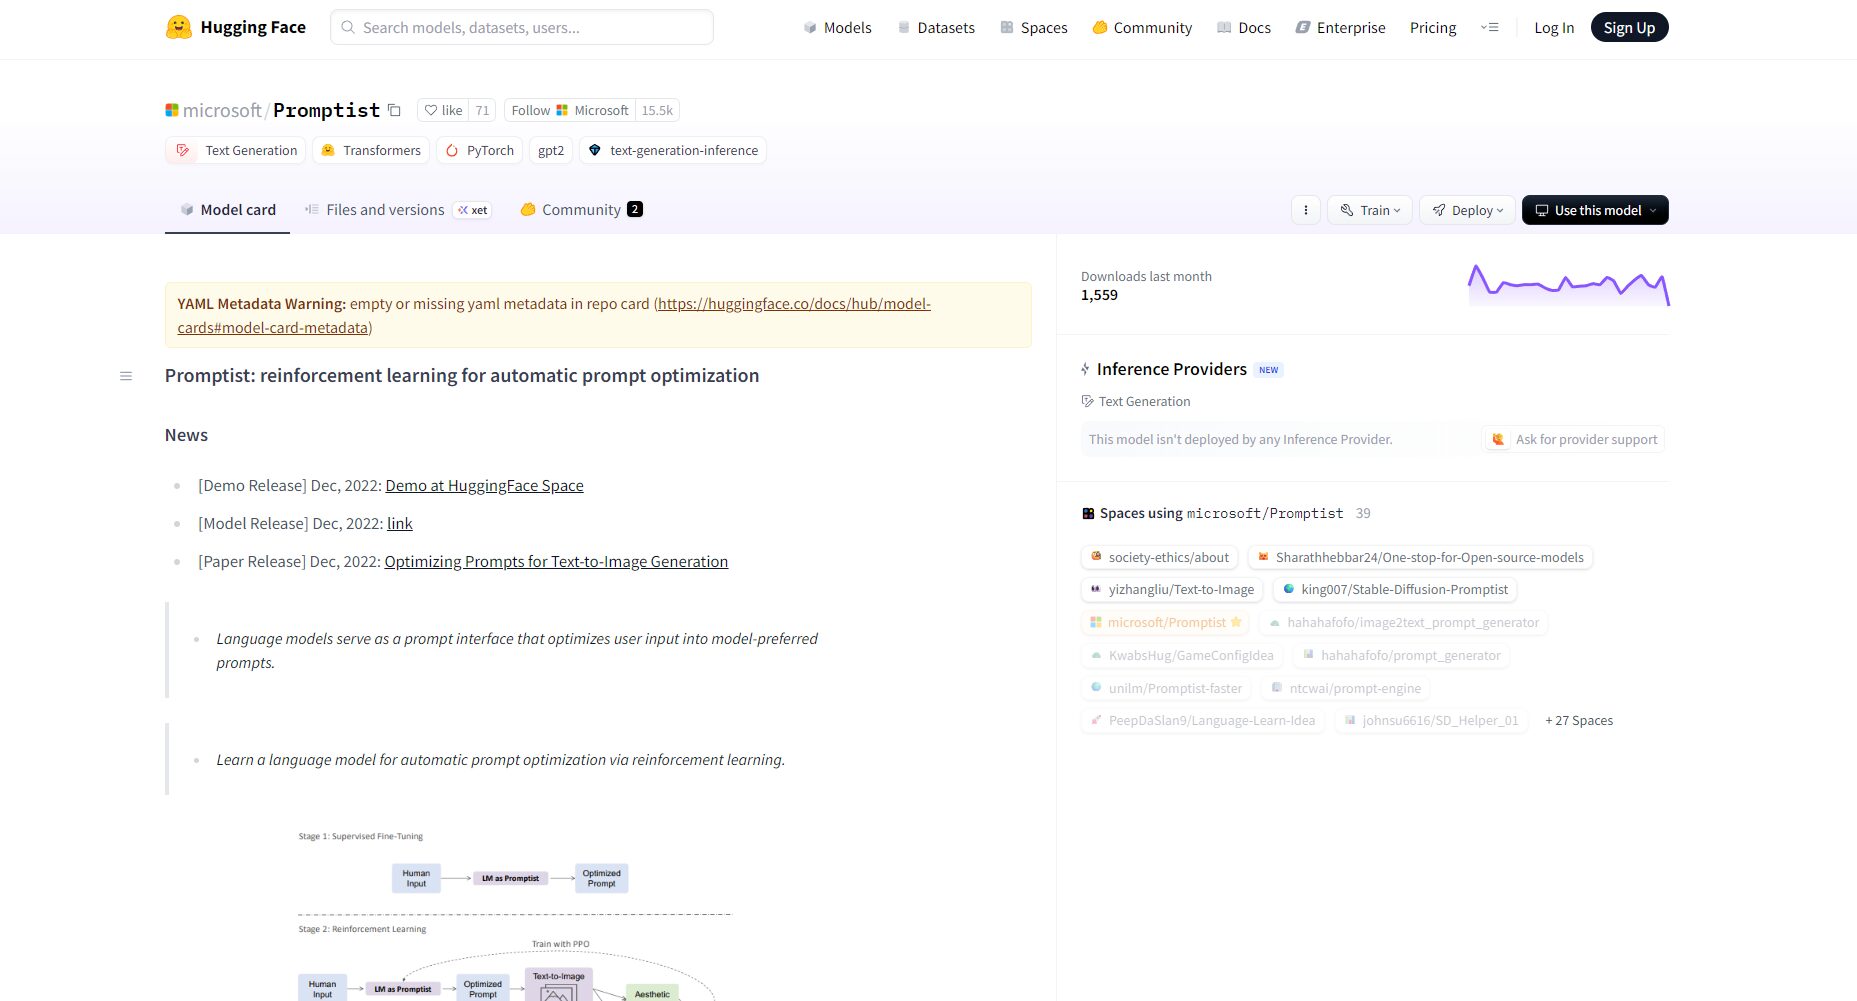
Task: Open the like count 71
Action: coord(482,110)
